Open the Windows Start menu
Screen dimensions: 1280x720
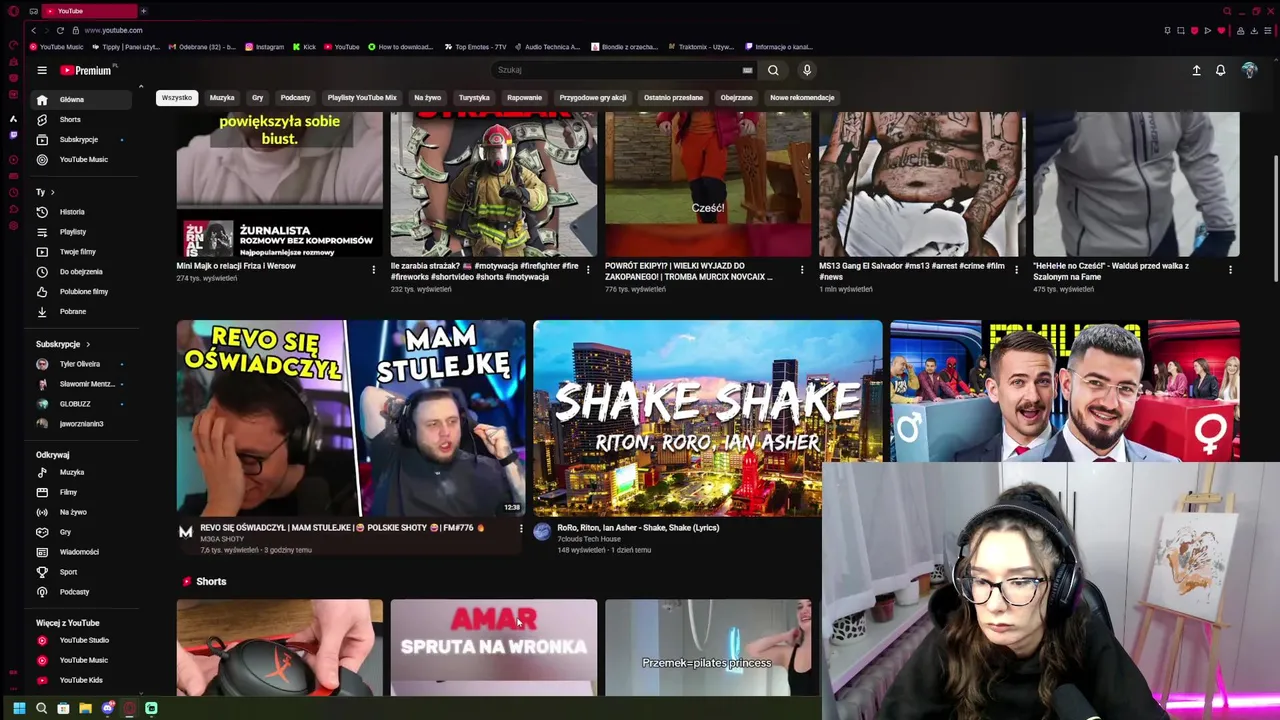18,708
